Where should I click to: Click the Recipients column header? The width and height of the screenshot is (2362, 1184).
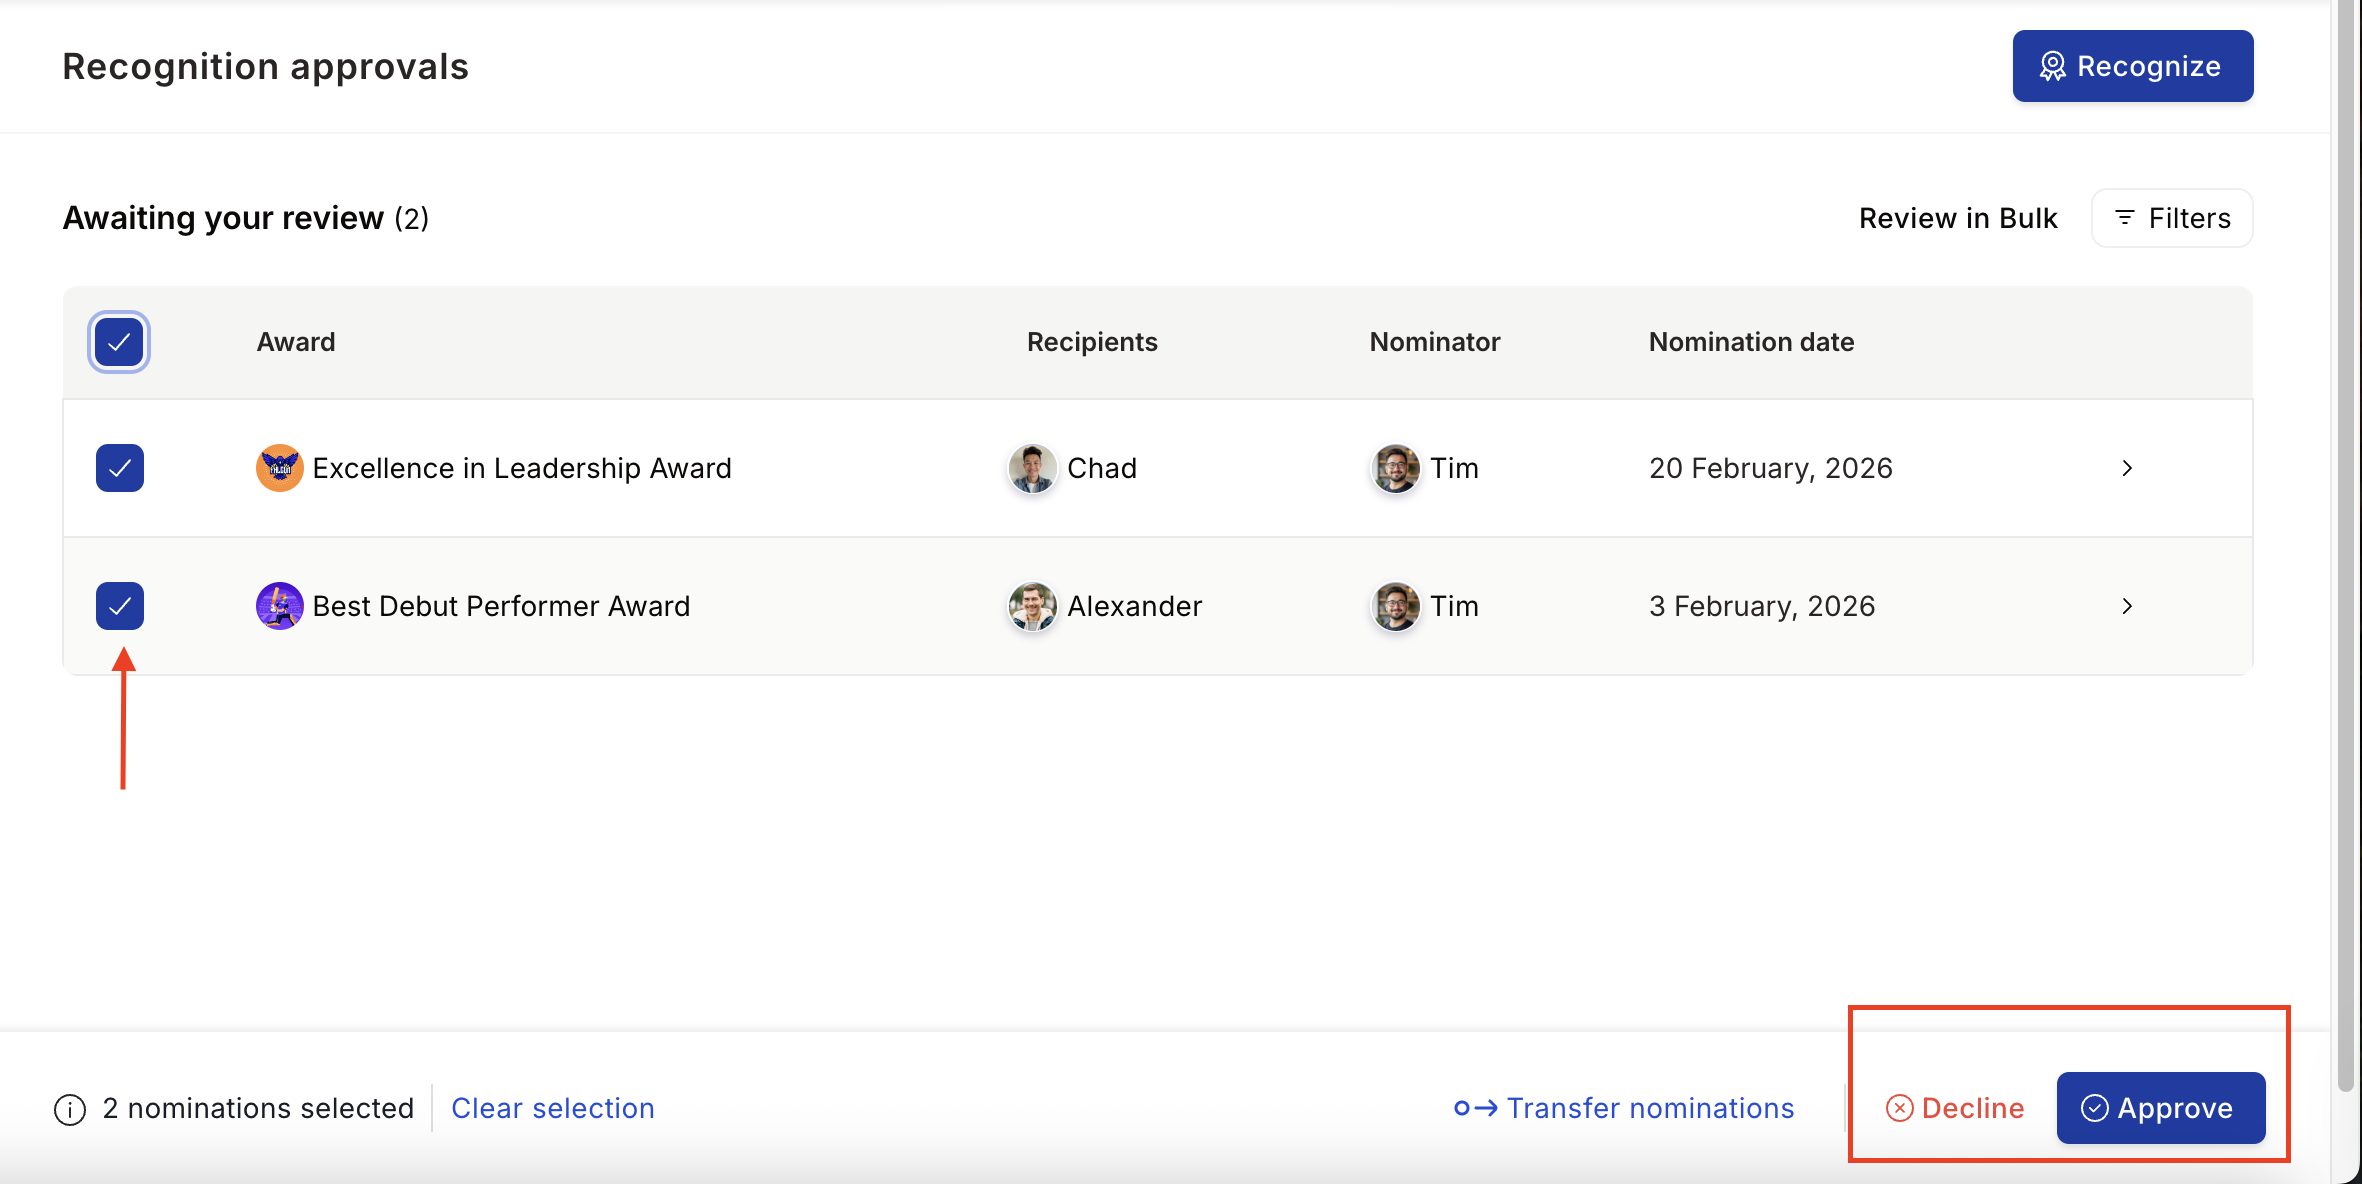point(1092,342)
